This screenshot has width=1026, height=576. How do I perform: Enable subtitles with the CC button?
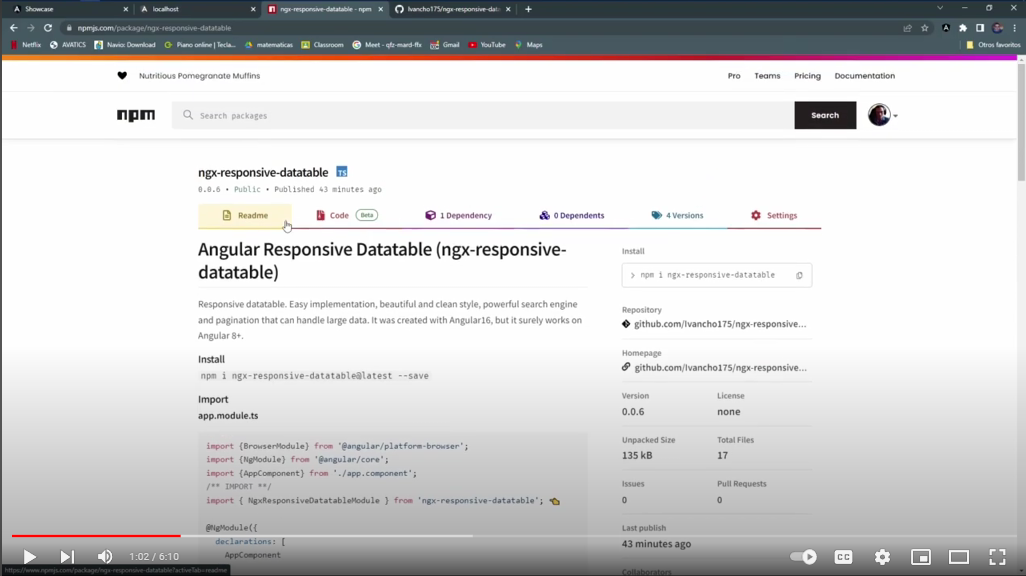click(x=843, y=557)
